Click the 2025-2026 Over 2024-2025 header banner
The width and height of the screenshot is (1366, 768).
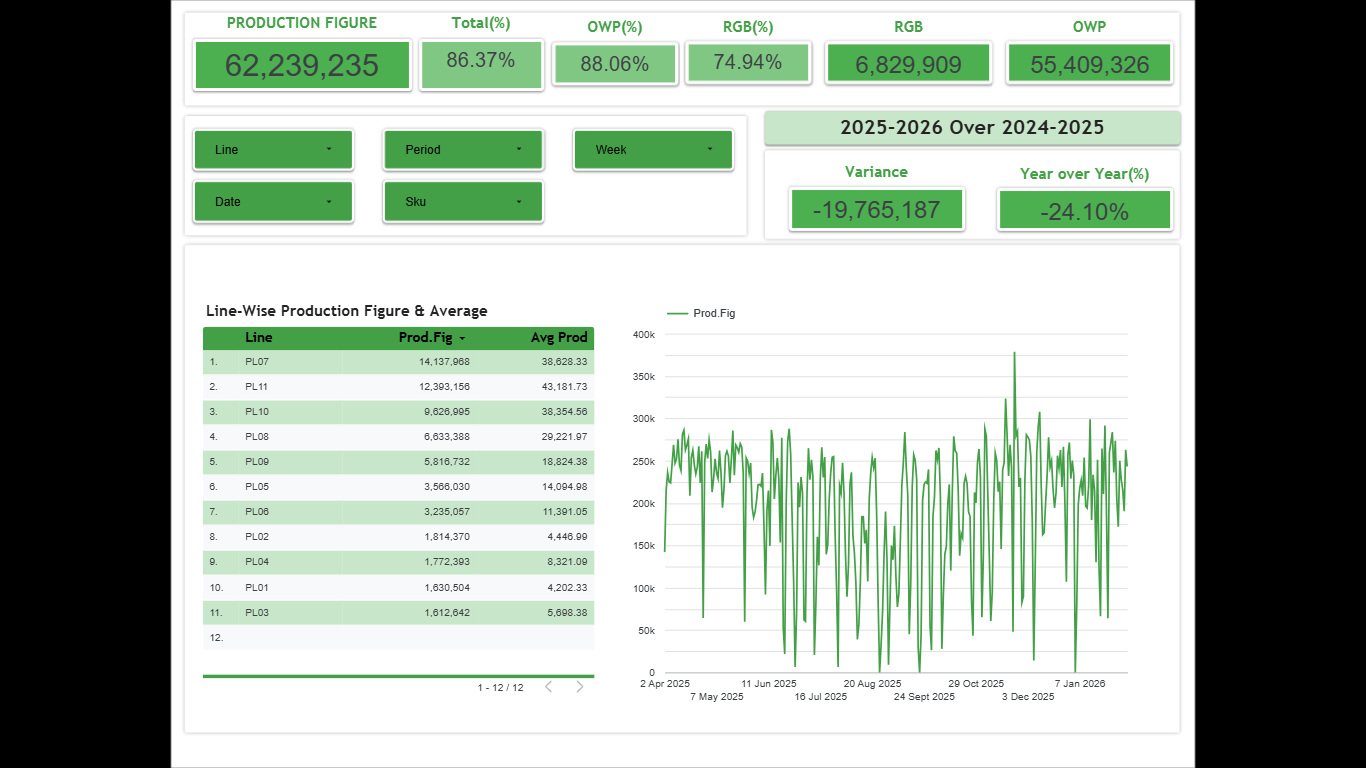971,128
